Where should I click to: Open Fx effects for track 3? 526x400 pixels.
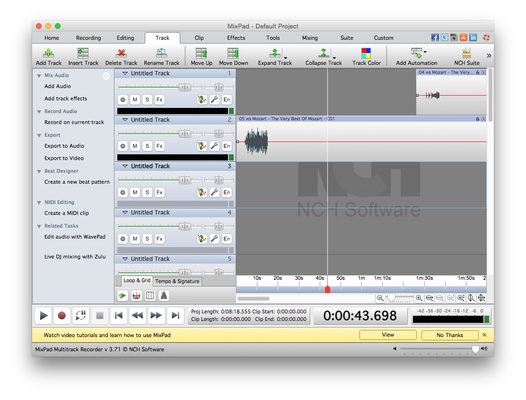(x=159, y=192)
